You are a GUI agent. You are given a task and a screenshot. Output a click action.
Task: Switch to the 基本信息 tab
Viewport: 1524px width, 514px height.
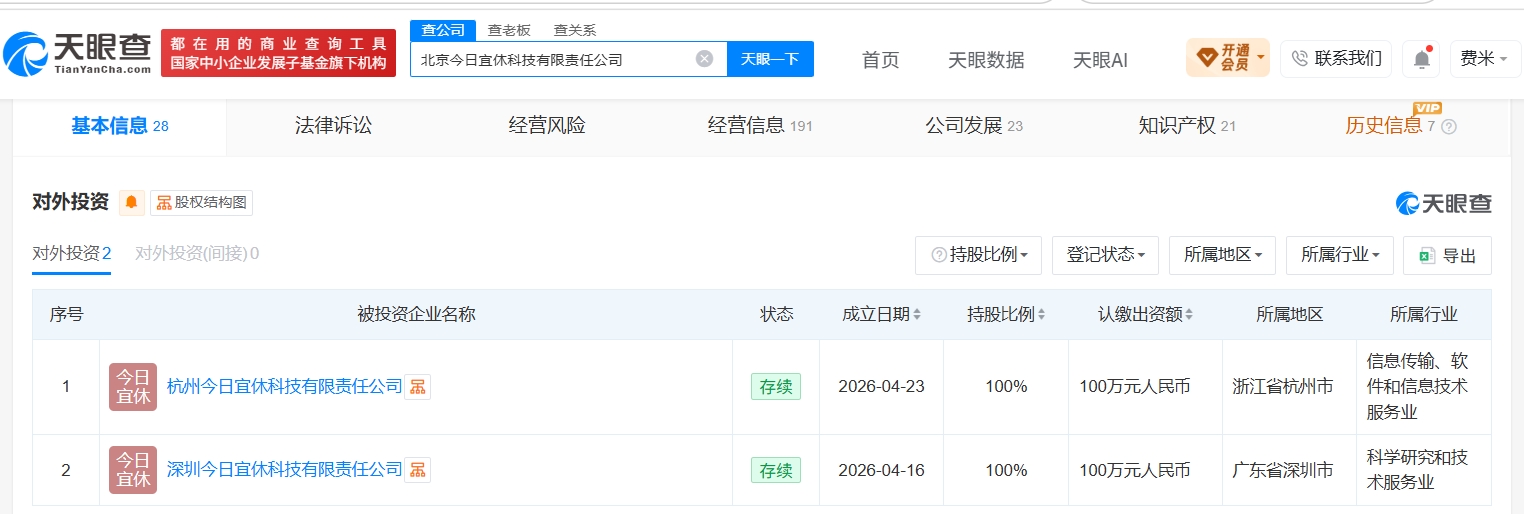(x=120, y=126)
